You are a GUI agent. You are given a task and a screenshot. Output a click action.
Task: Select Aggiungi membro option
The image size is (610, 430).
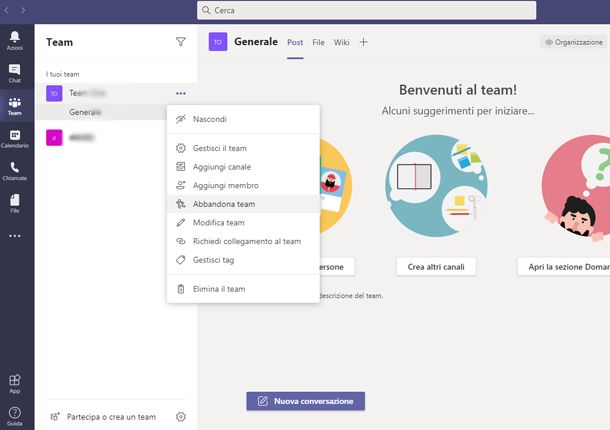(x=244, y=186)
